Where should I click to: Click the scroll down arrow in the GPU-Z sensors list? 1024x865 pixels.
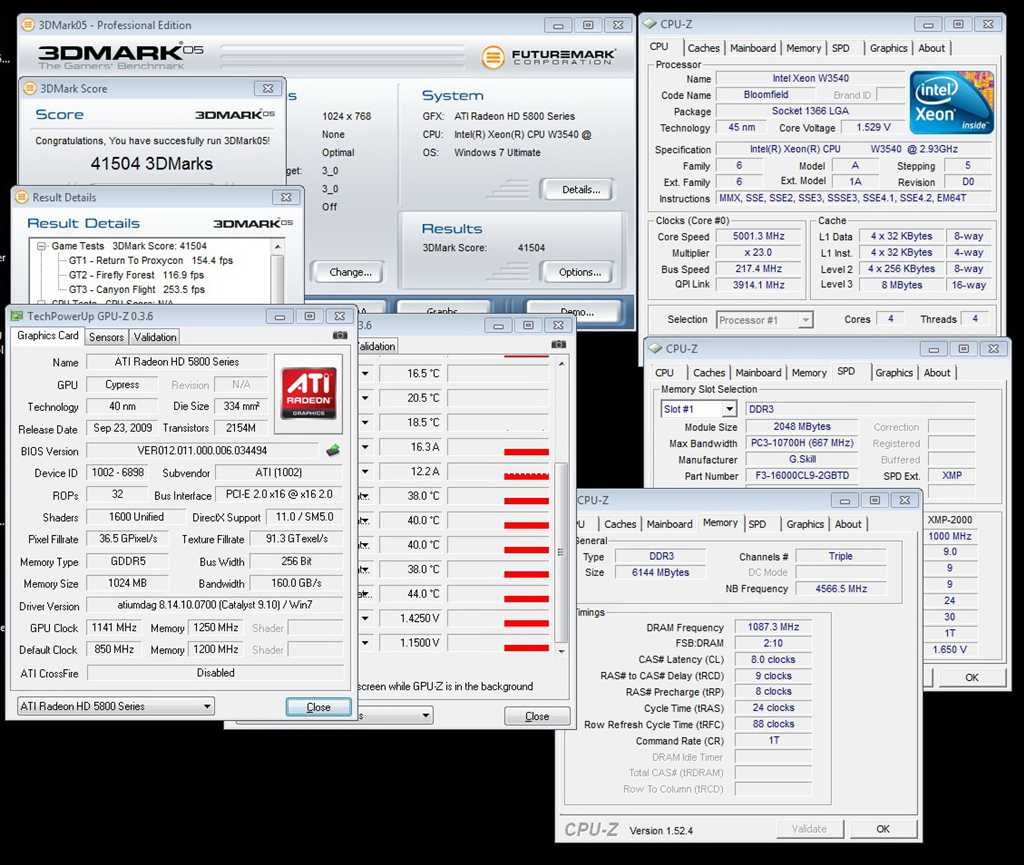561,651
